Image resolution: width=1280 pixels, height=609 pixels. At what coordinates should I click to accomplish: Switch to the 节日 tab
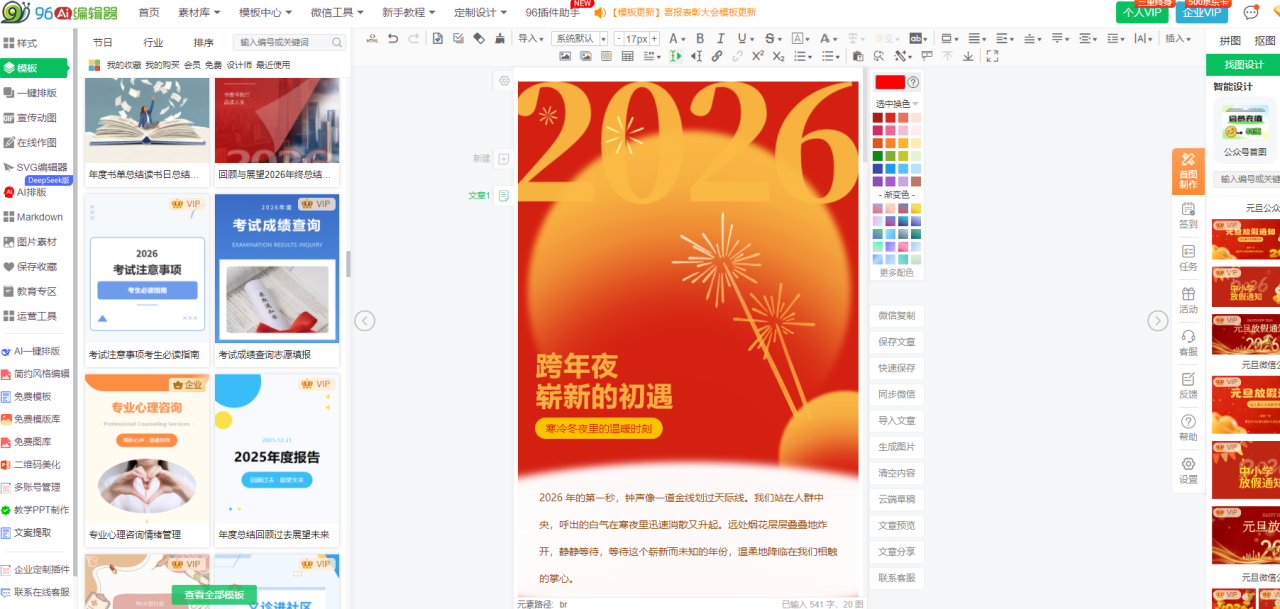pos(102,43)
